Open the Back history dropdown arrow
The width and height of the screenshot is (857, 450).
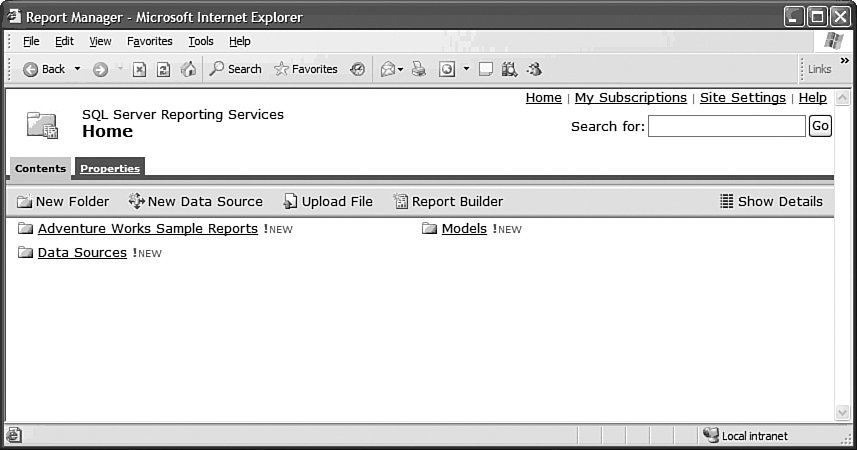pyautogui.click(x=77, y=69)
